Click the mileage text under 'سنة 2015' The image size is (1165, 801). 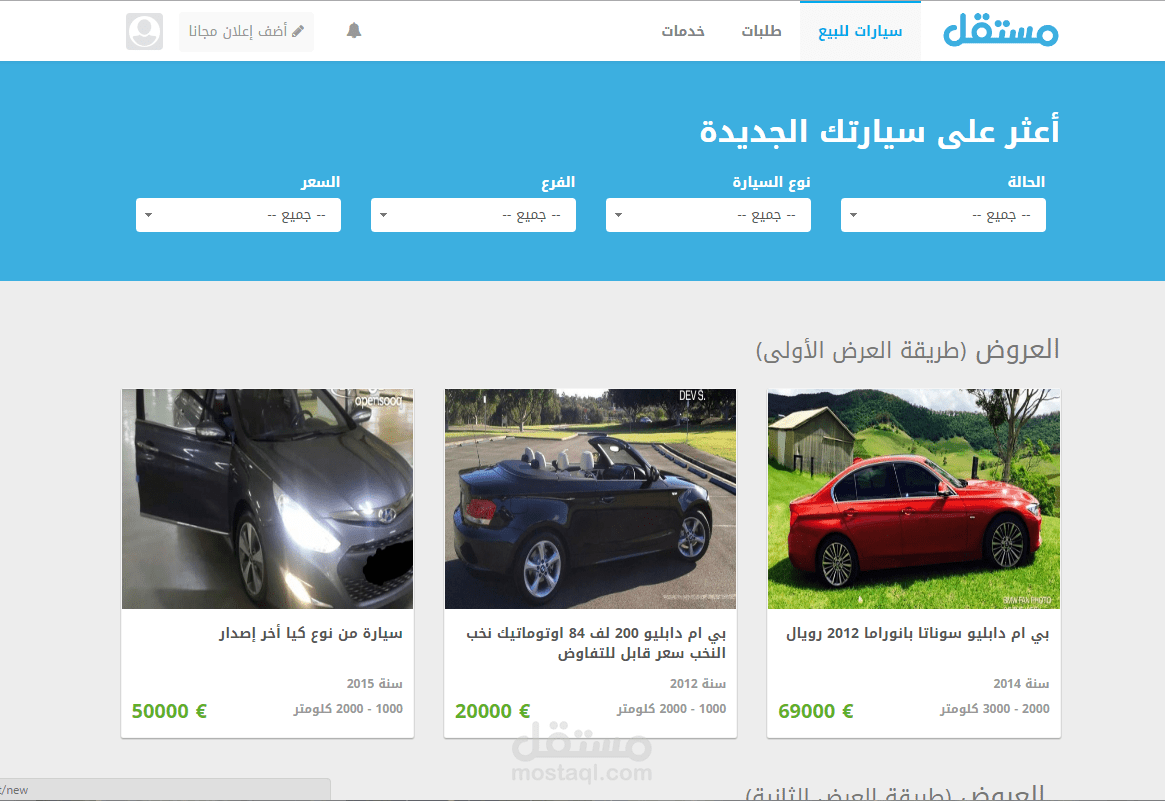[x=348, y=709]
